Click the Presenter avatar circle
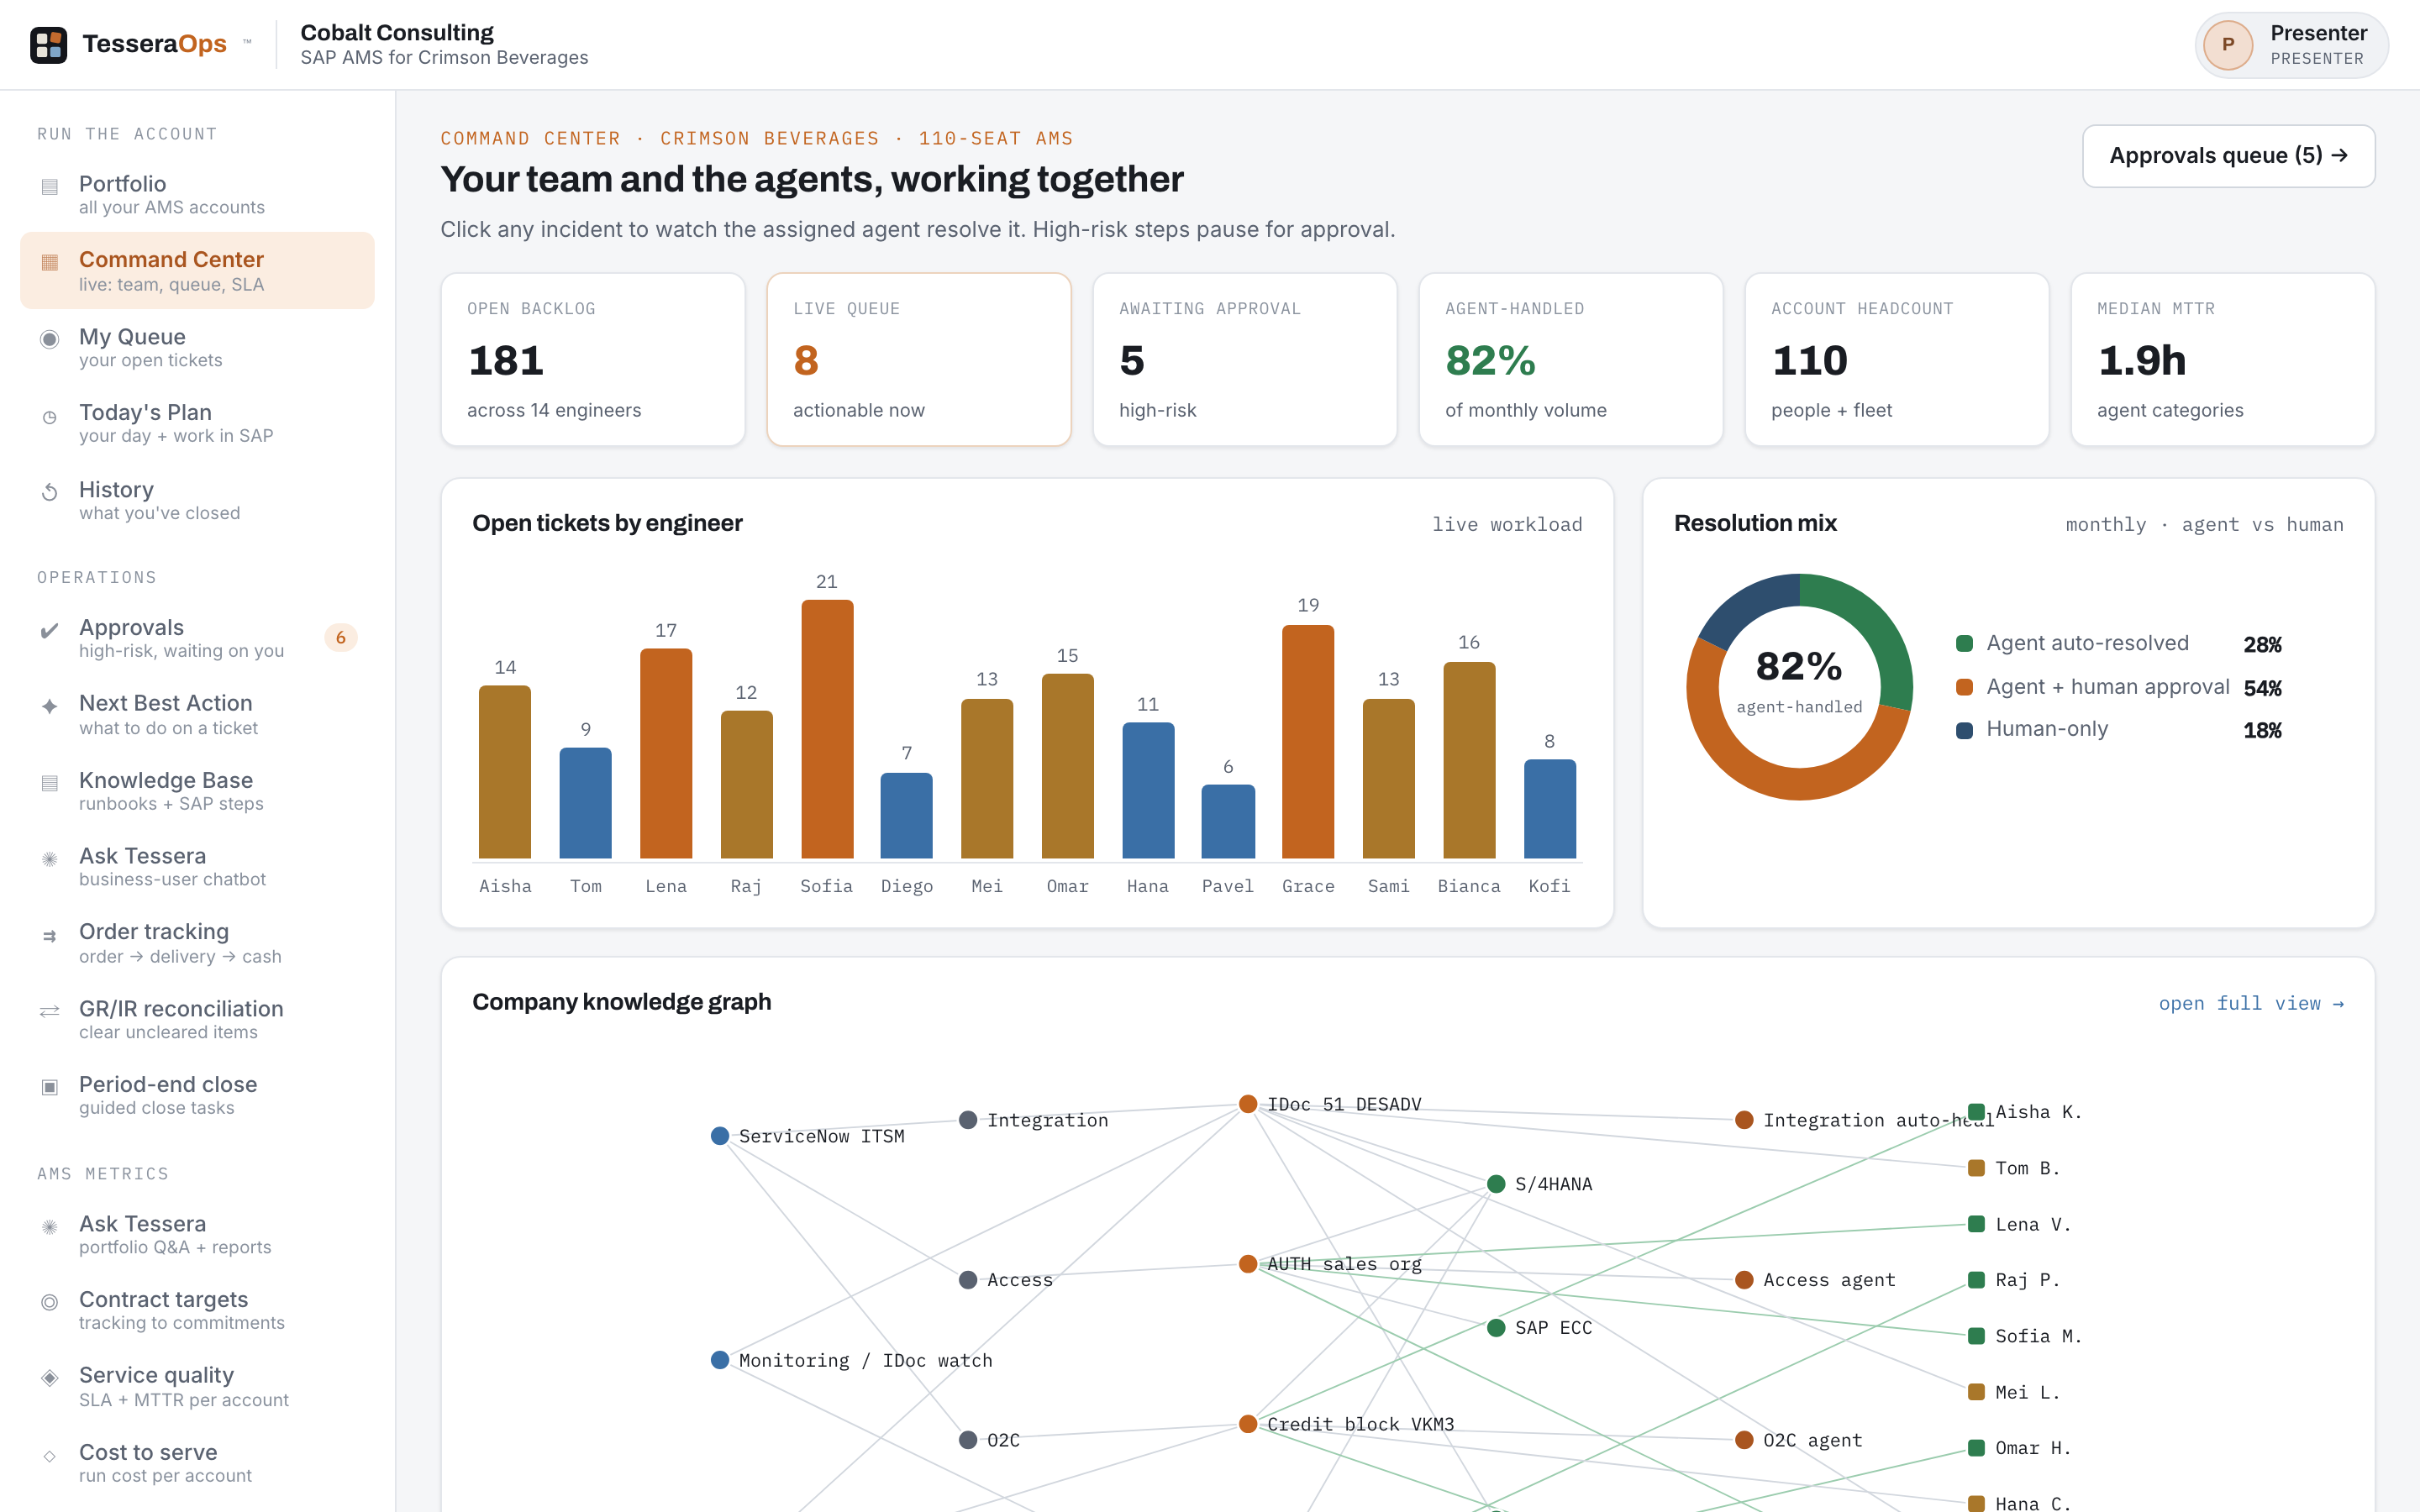Viewport: 2420px width, 1512px height. pos(2227,45)
